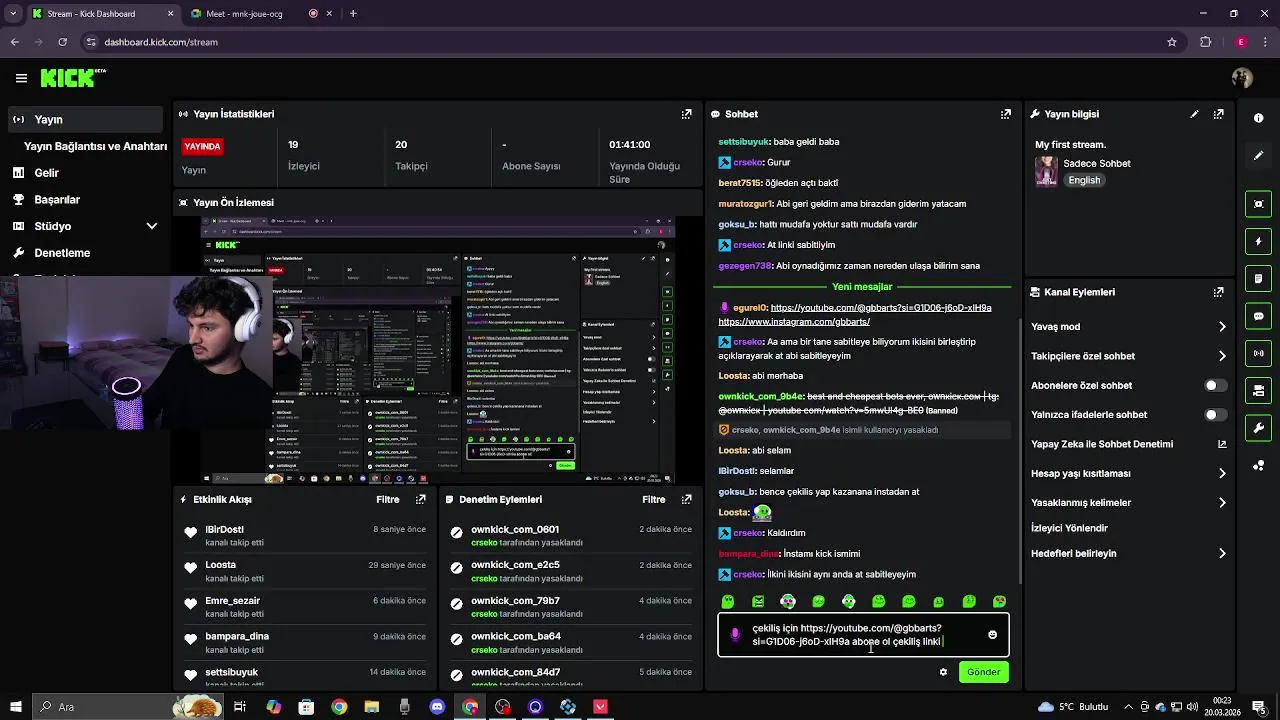The height and width of the screenshot is (720, 1280).
Task: Open a new browser tab
Action: (353, 13)
